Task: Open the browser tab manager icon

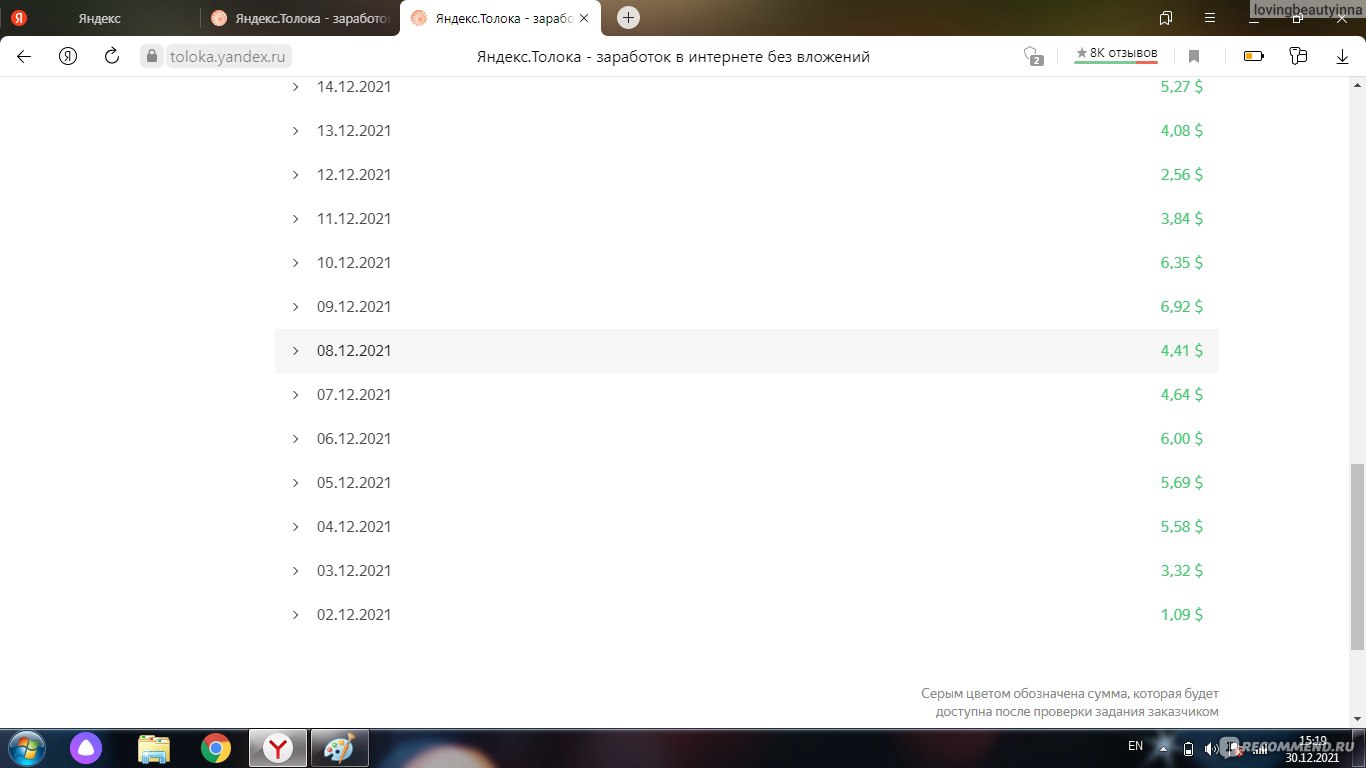Action: (1166, 18)
